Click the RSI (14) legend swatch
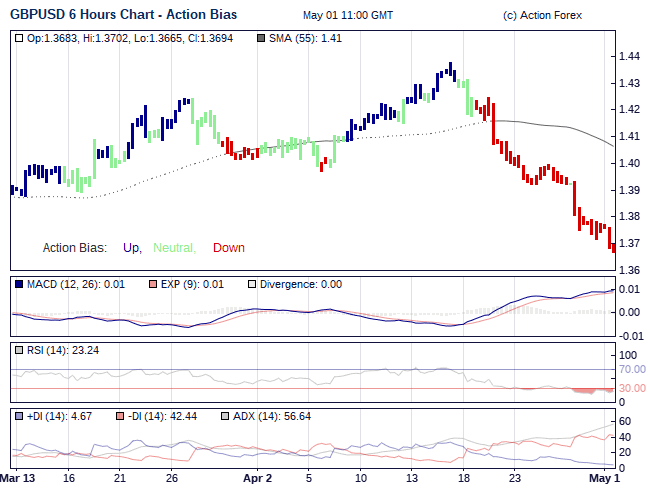 click(20, 350)
